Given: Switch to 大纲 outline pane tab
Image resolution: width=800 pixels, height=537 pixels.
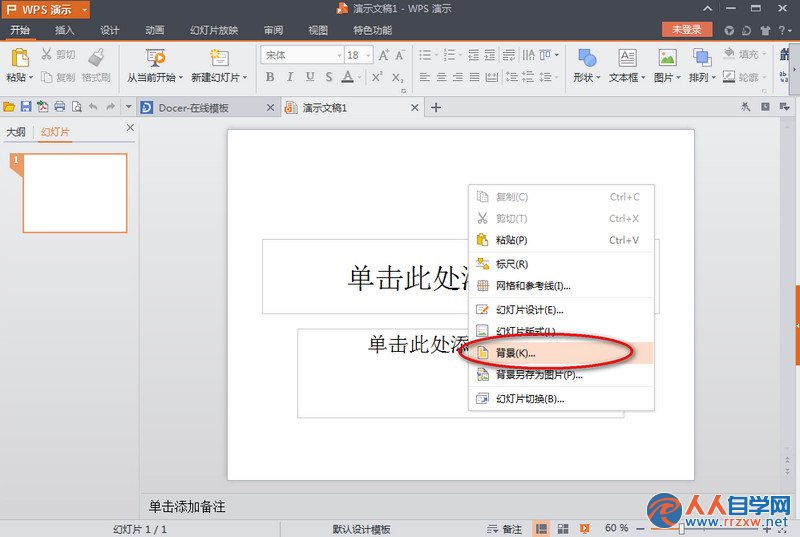Looking at the screenshot, I should (x=16, y=132).
